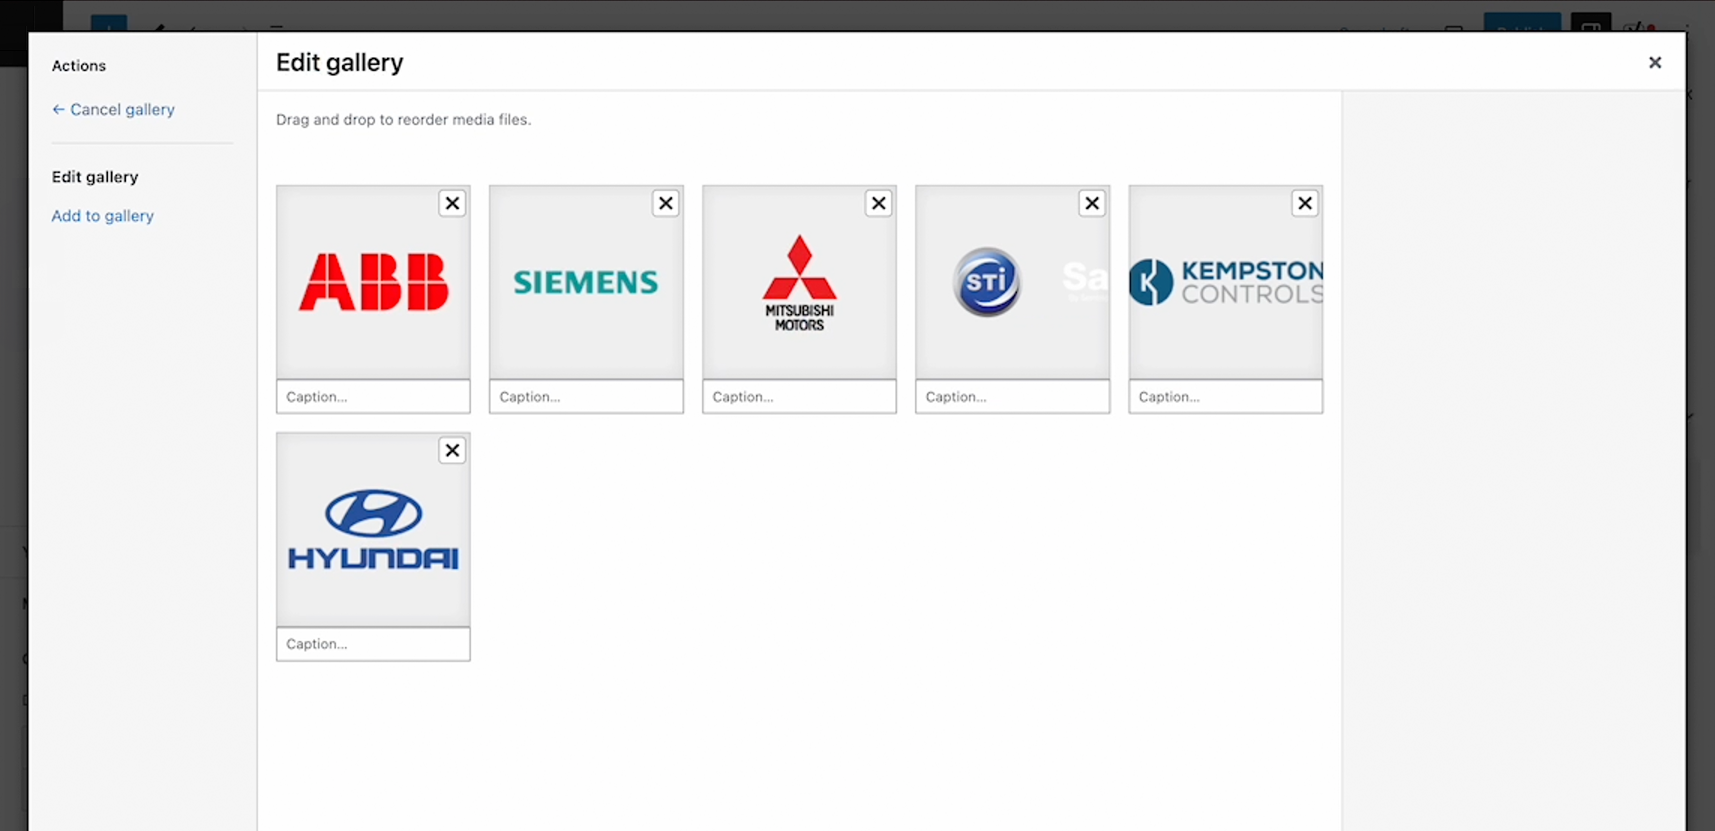Select the Kempston Controls logo thumbnail
This screenshot has width=1715, height=831.
point(1225,282)
